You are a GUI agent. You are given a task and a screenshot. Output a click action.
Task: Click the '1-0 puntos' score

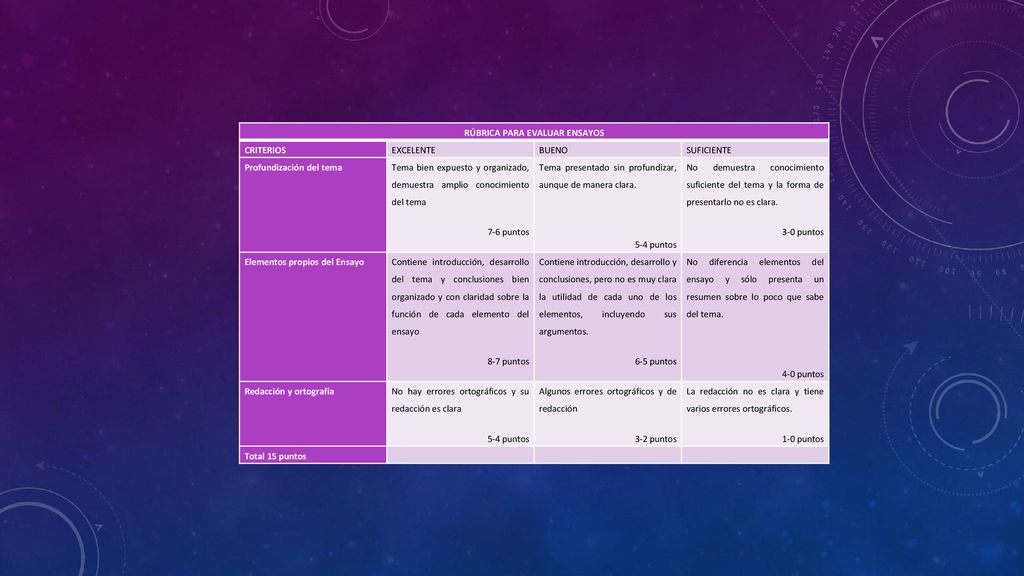click(803, 439)
